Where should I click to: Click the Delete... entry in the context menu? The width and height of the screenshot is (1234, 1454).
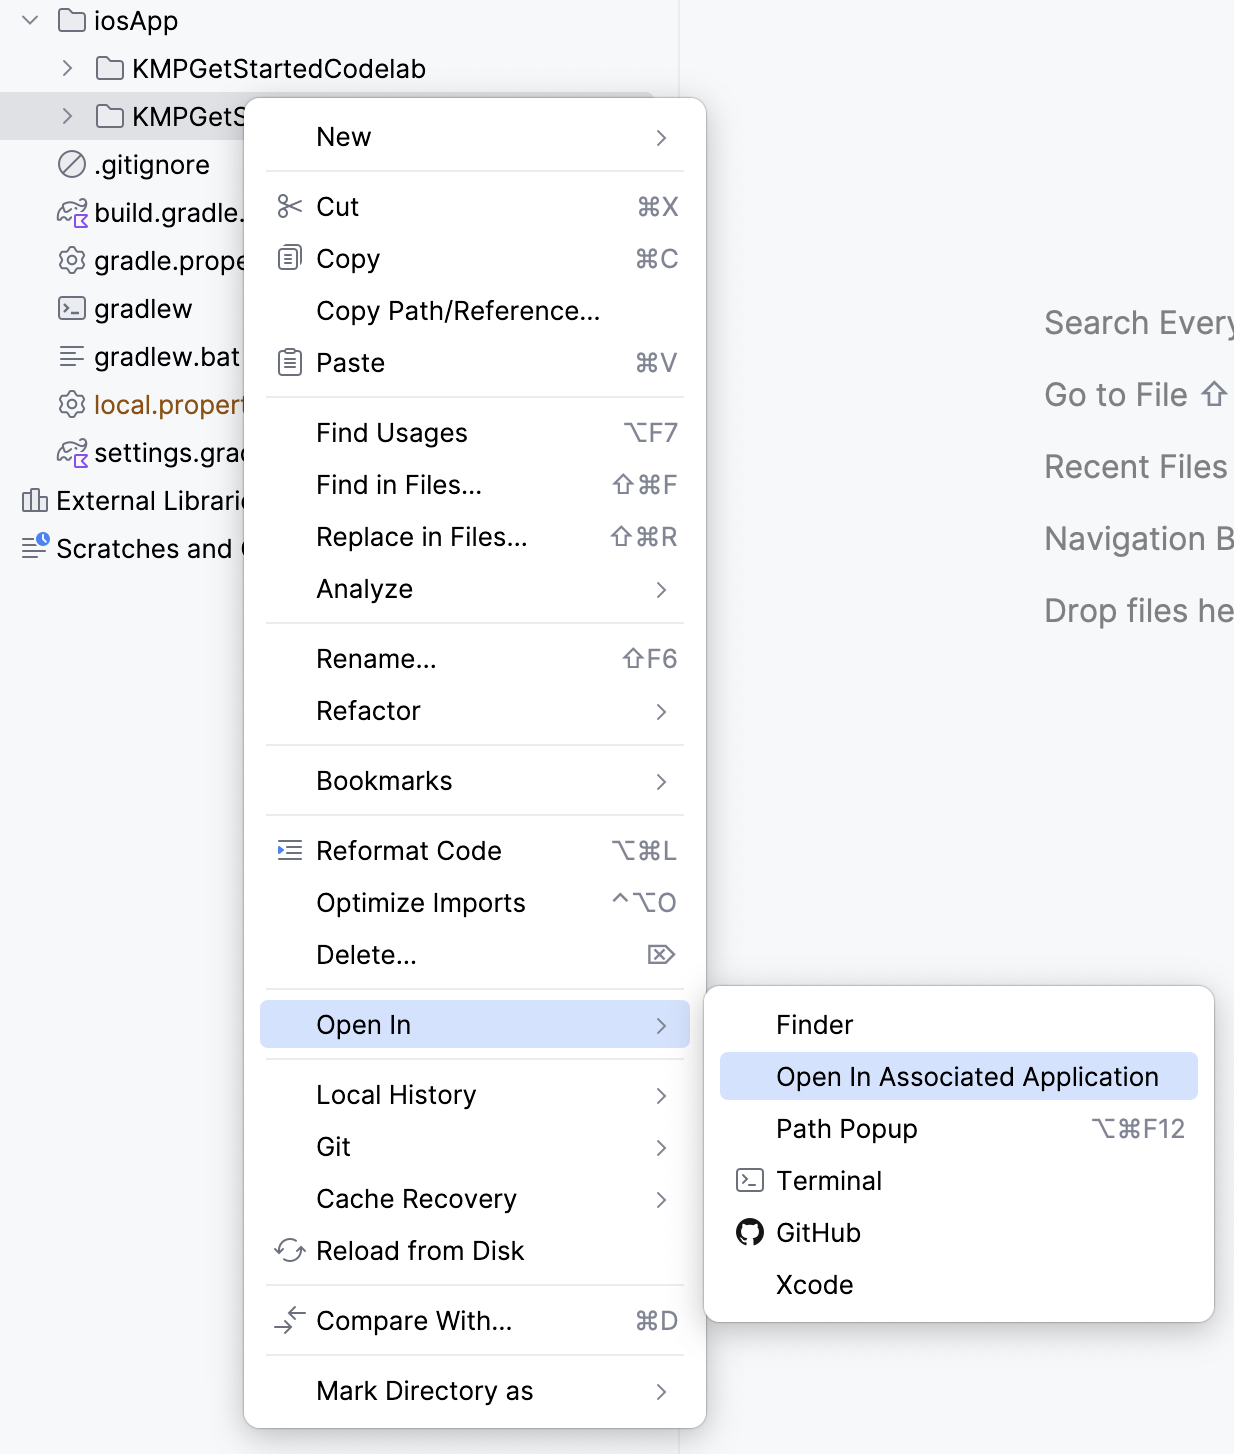(x=366, y=954)
